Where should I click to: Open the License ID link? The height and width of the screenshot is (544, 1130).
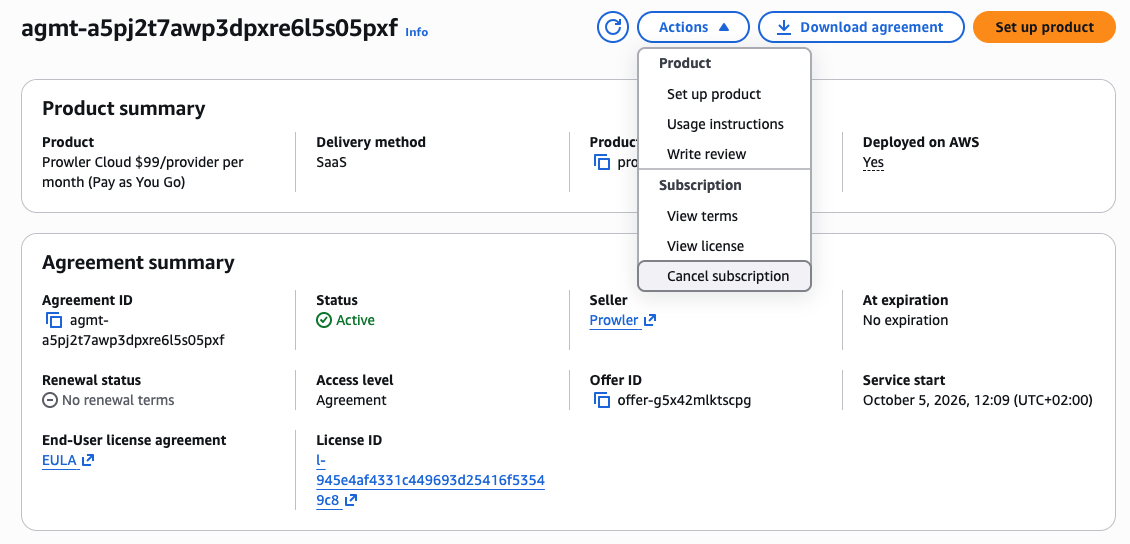tap(430, 480)
